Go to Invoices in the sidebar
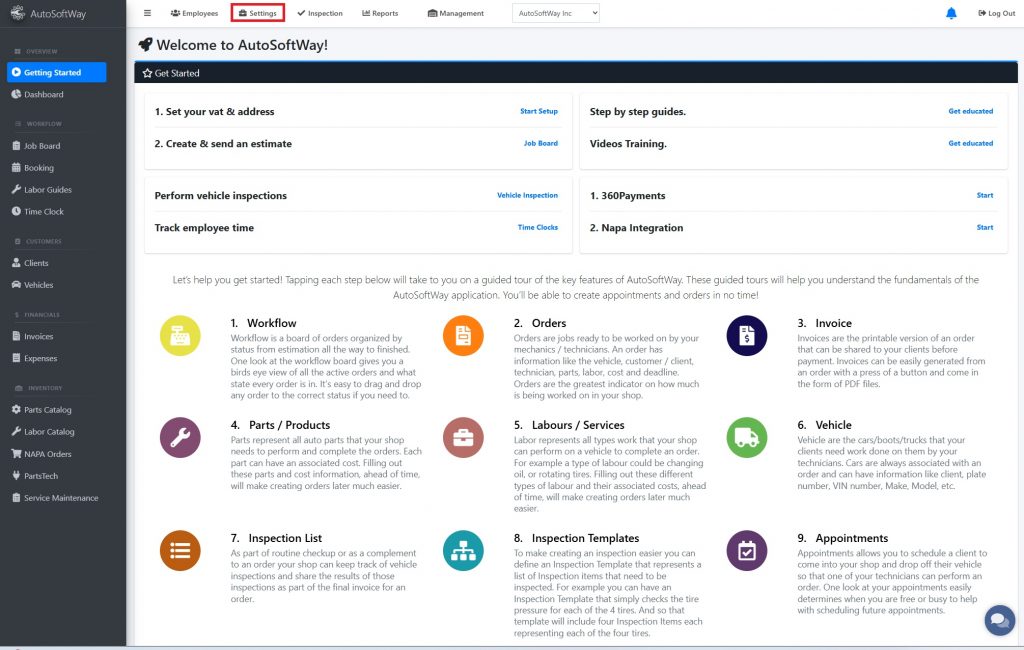 (x=39, y=337)
